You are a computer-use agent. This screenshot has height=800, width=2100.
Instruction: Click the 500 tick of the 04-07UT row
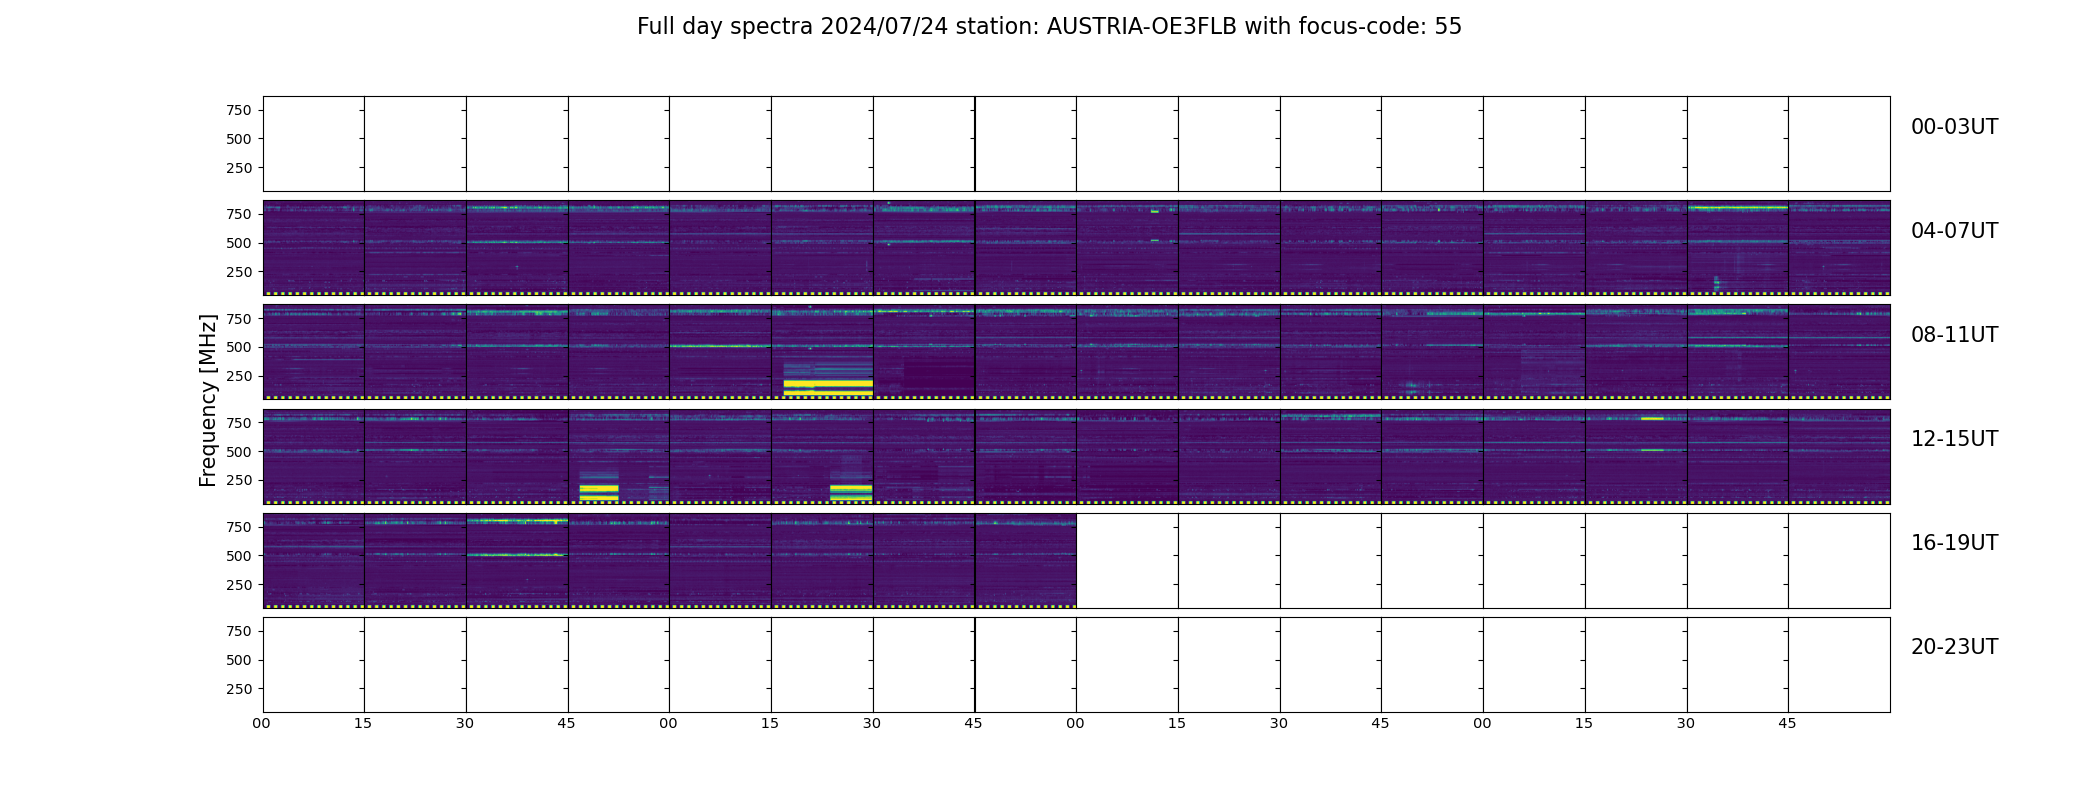239,244
